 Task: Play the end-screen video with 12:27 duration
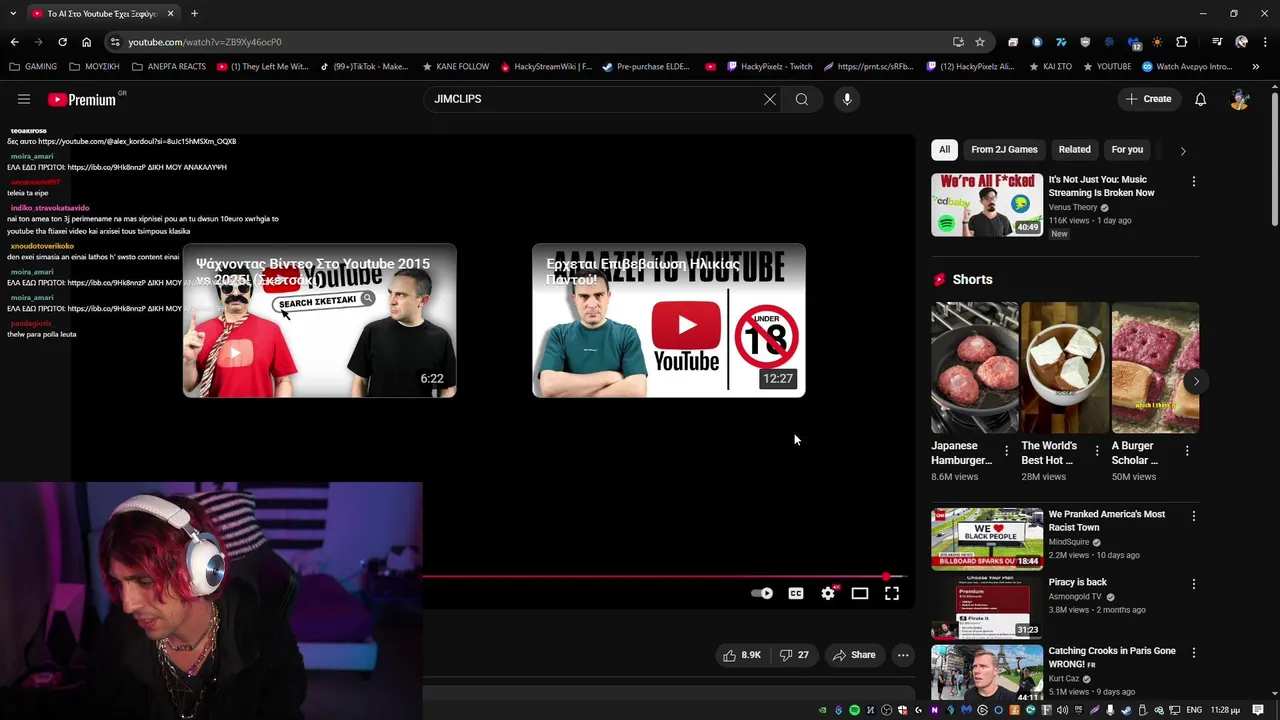point(669,320)
